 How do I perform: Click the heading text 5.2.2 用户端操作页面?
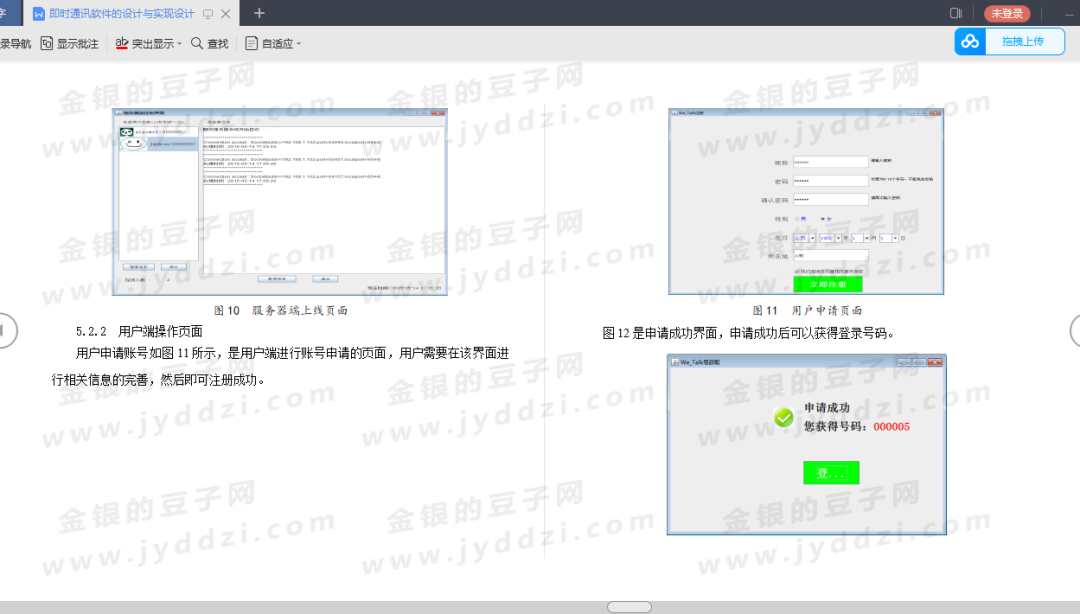(139, 331)
